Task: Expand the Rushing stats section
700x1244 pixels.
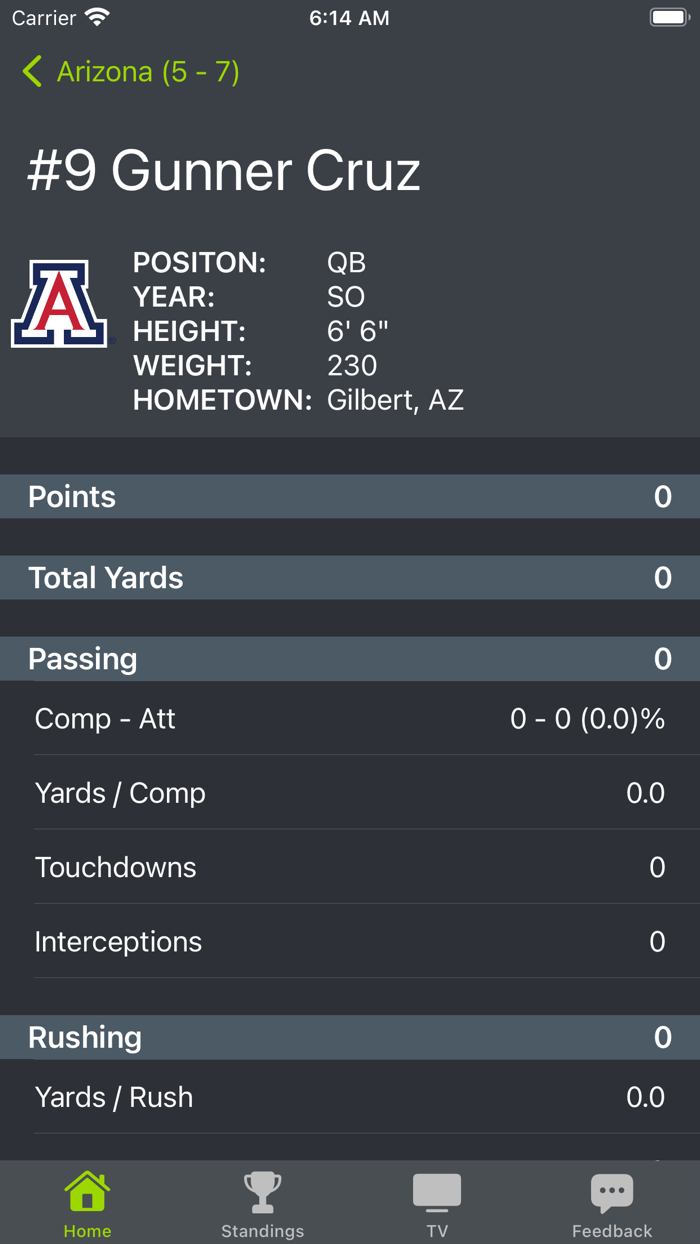Action: 350,1037
